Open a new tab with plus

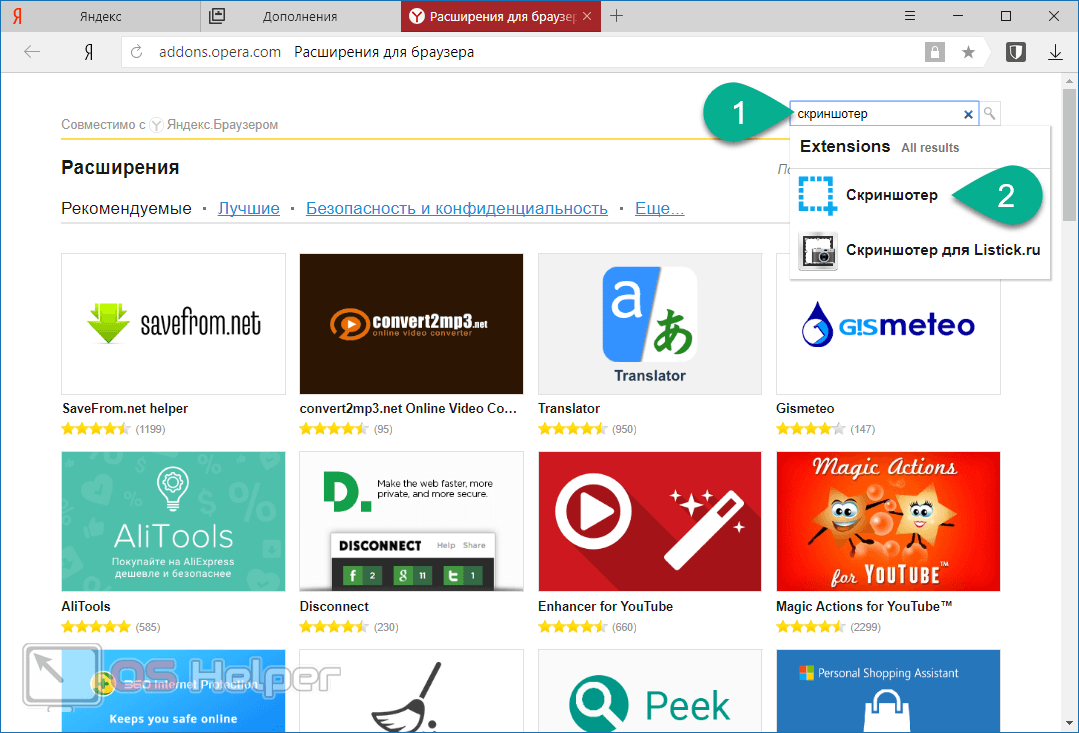(617, 16)
